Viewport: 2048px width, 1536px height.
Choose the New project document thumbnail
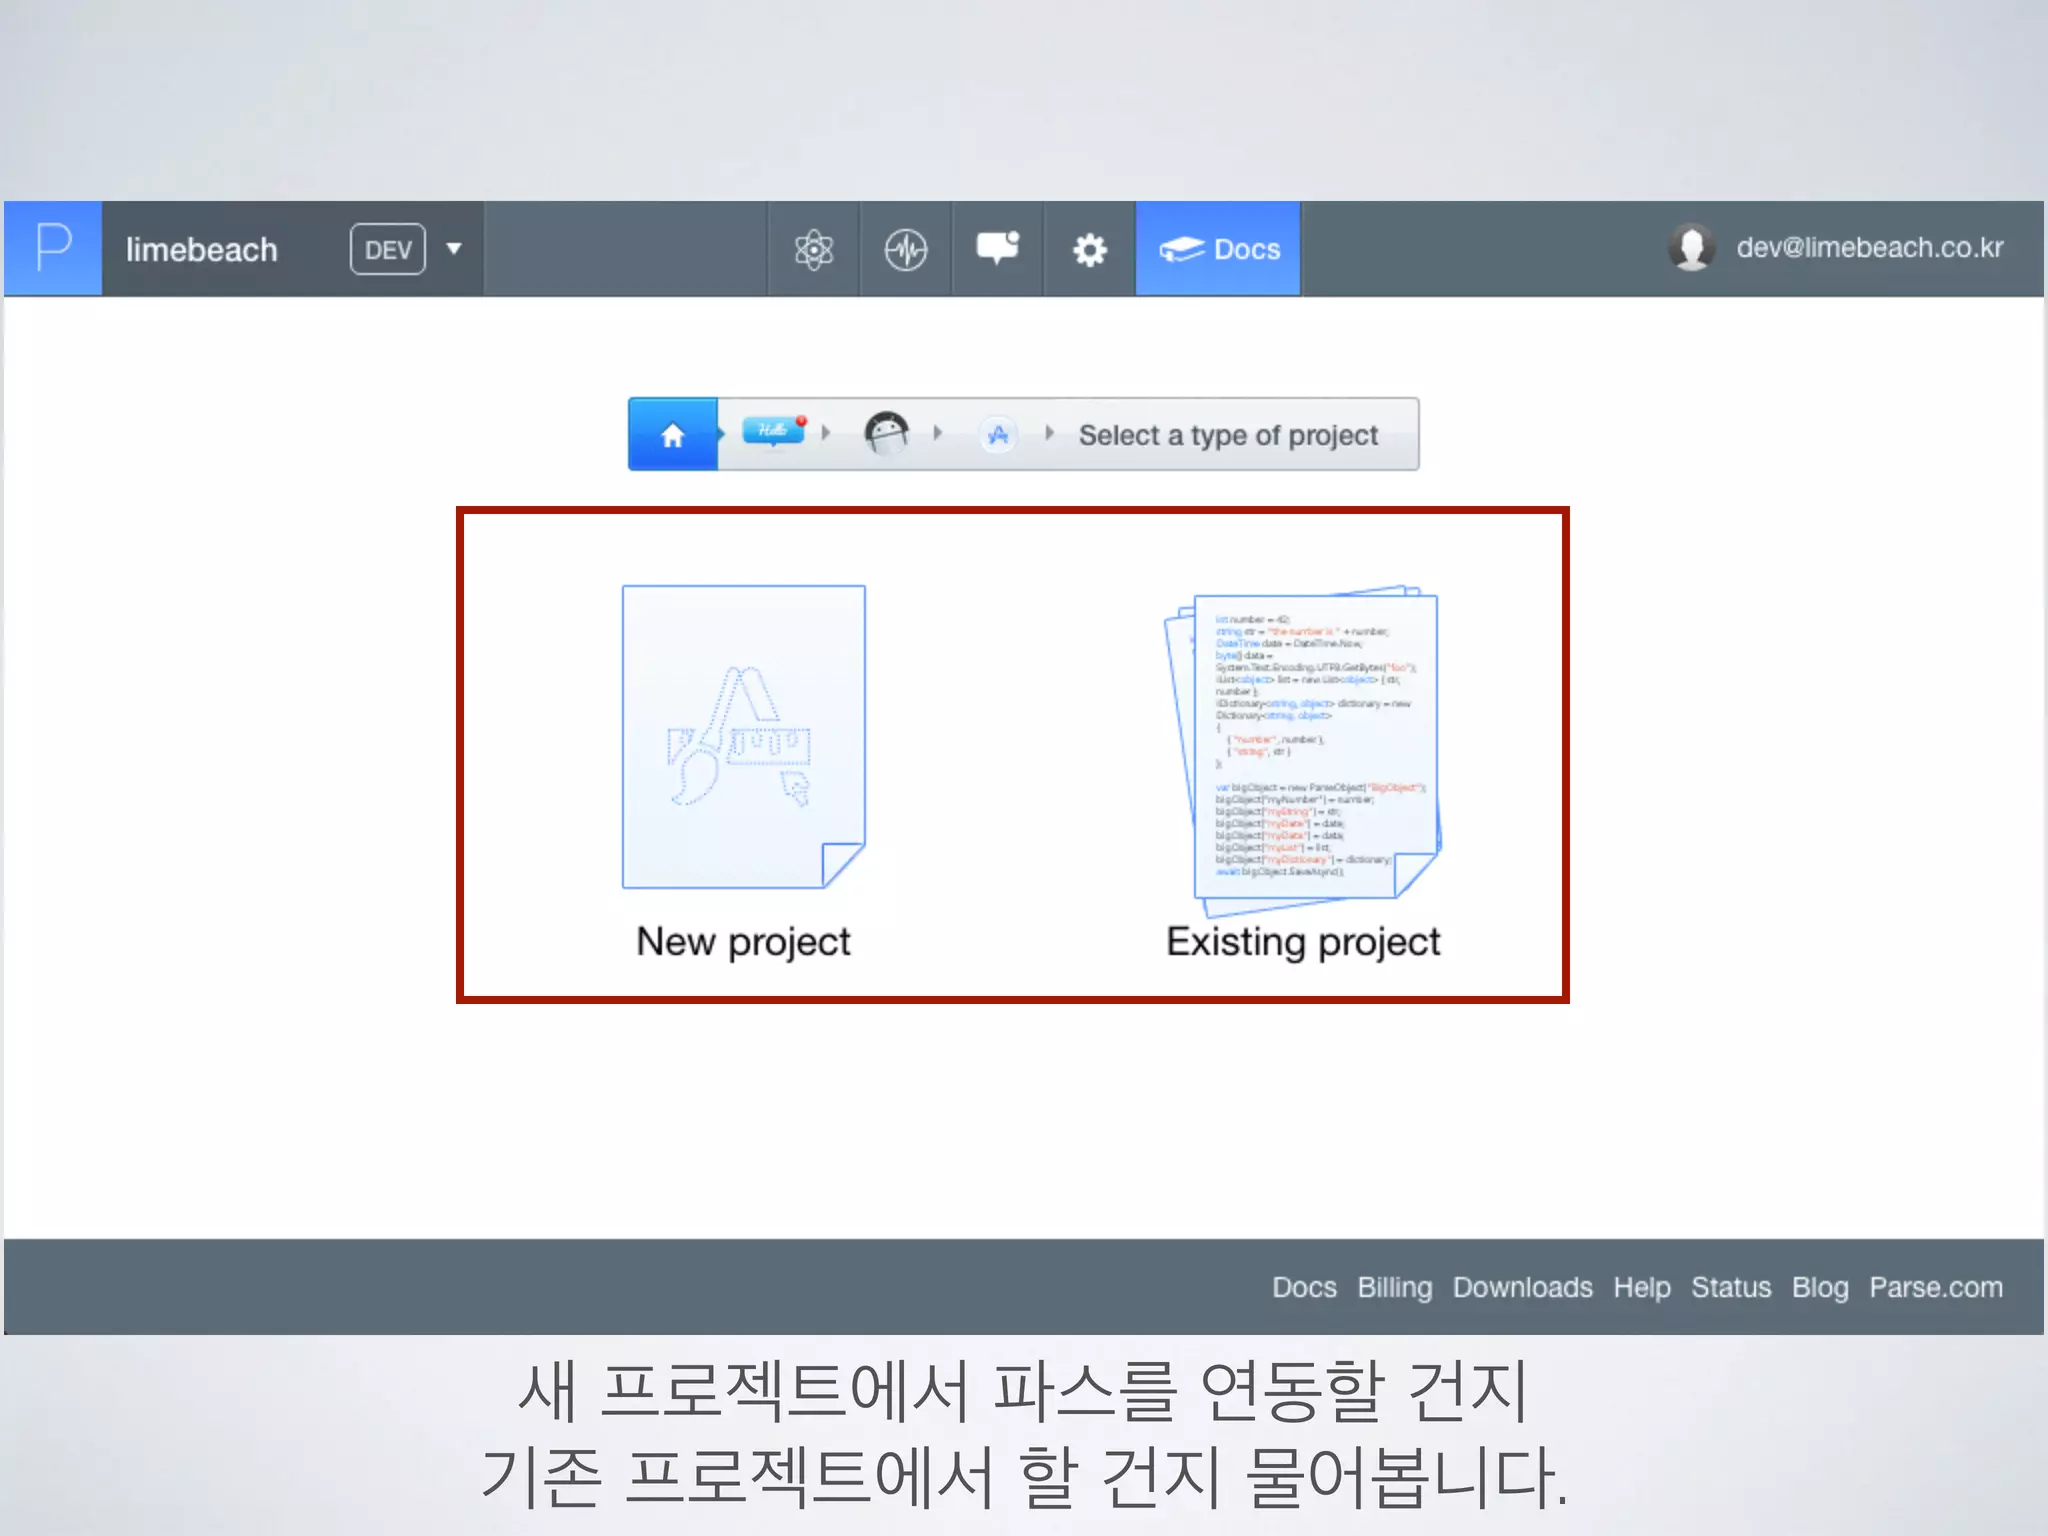[x=744, y=737]
